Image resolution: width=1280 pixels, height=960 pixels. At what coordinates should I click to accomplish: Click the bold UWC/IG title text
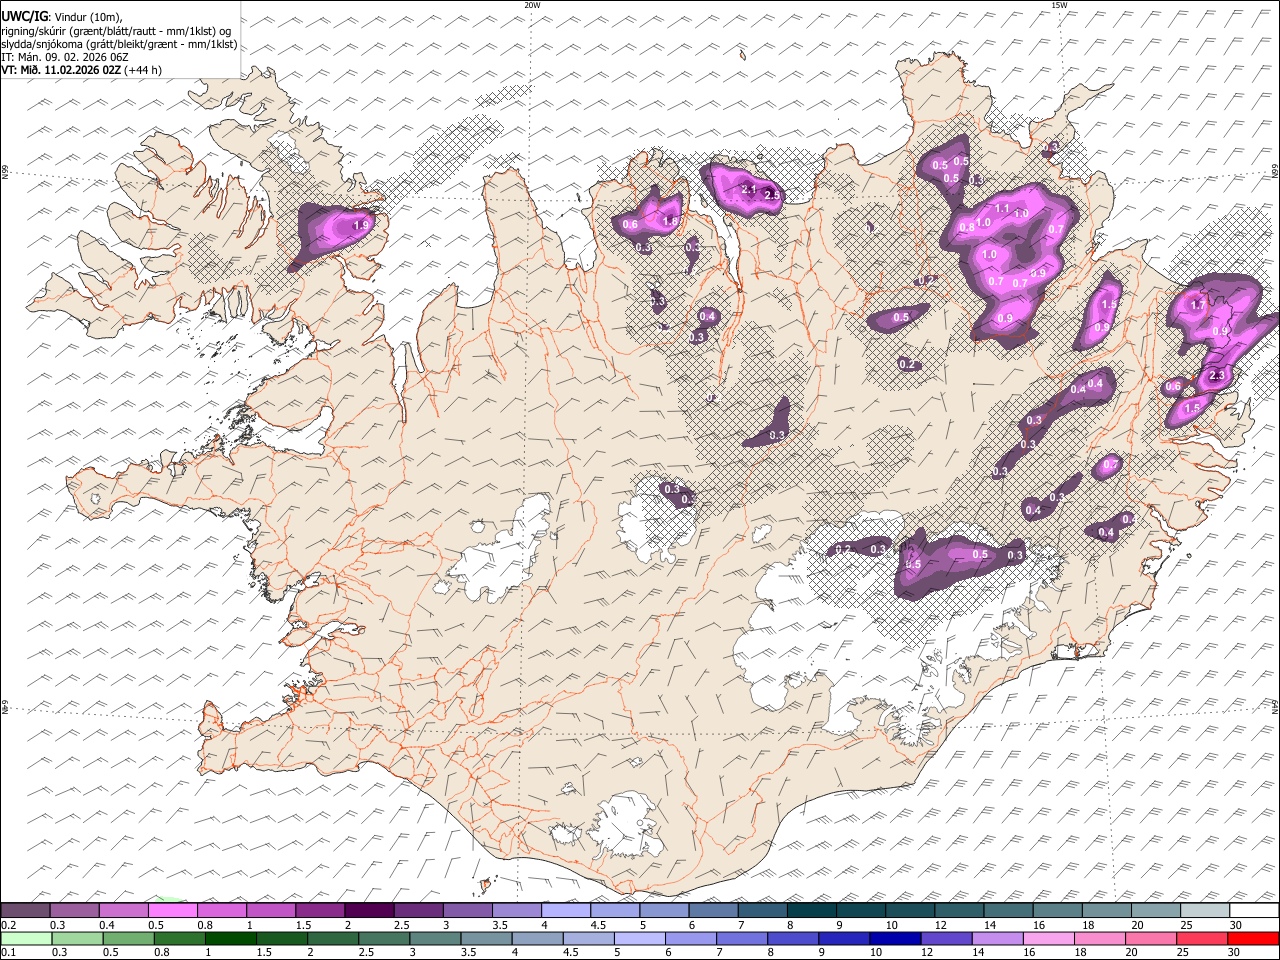coord(24,16)
